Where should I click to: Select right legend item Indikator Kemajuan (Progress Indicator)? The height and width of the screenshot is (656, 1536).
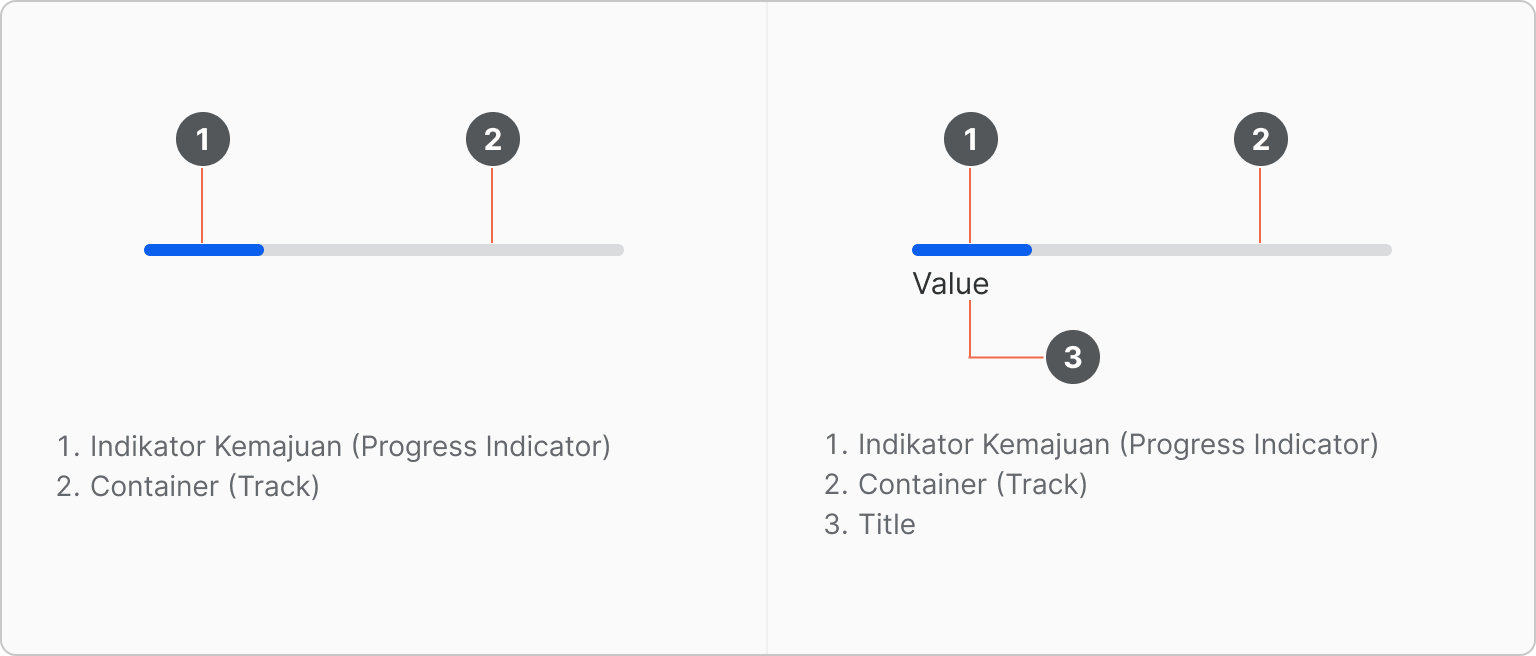tap(1102, 444)
